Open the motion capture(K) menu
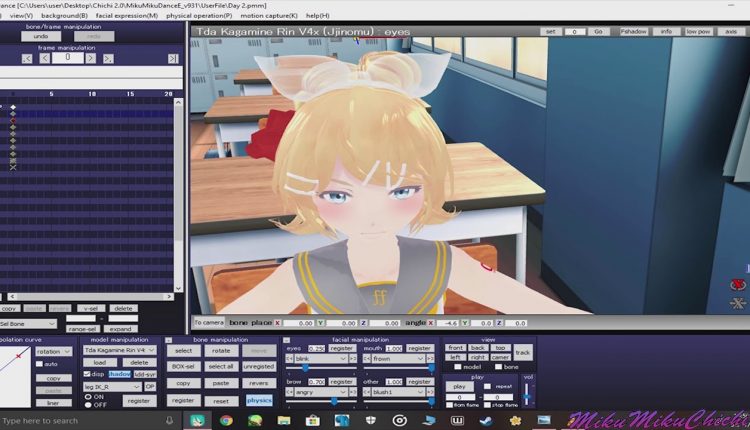The height and width of the screenshot is (430, 750). point(269,16)
